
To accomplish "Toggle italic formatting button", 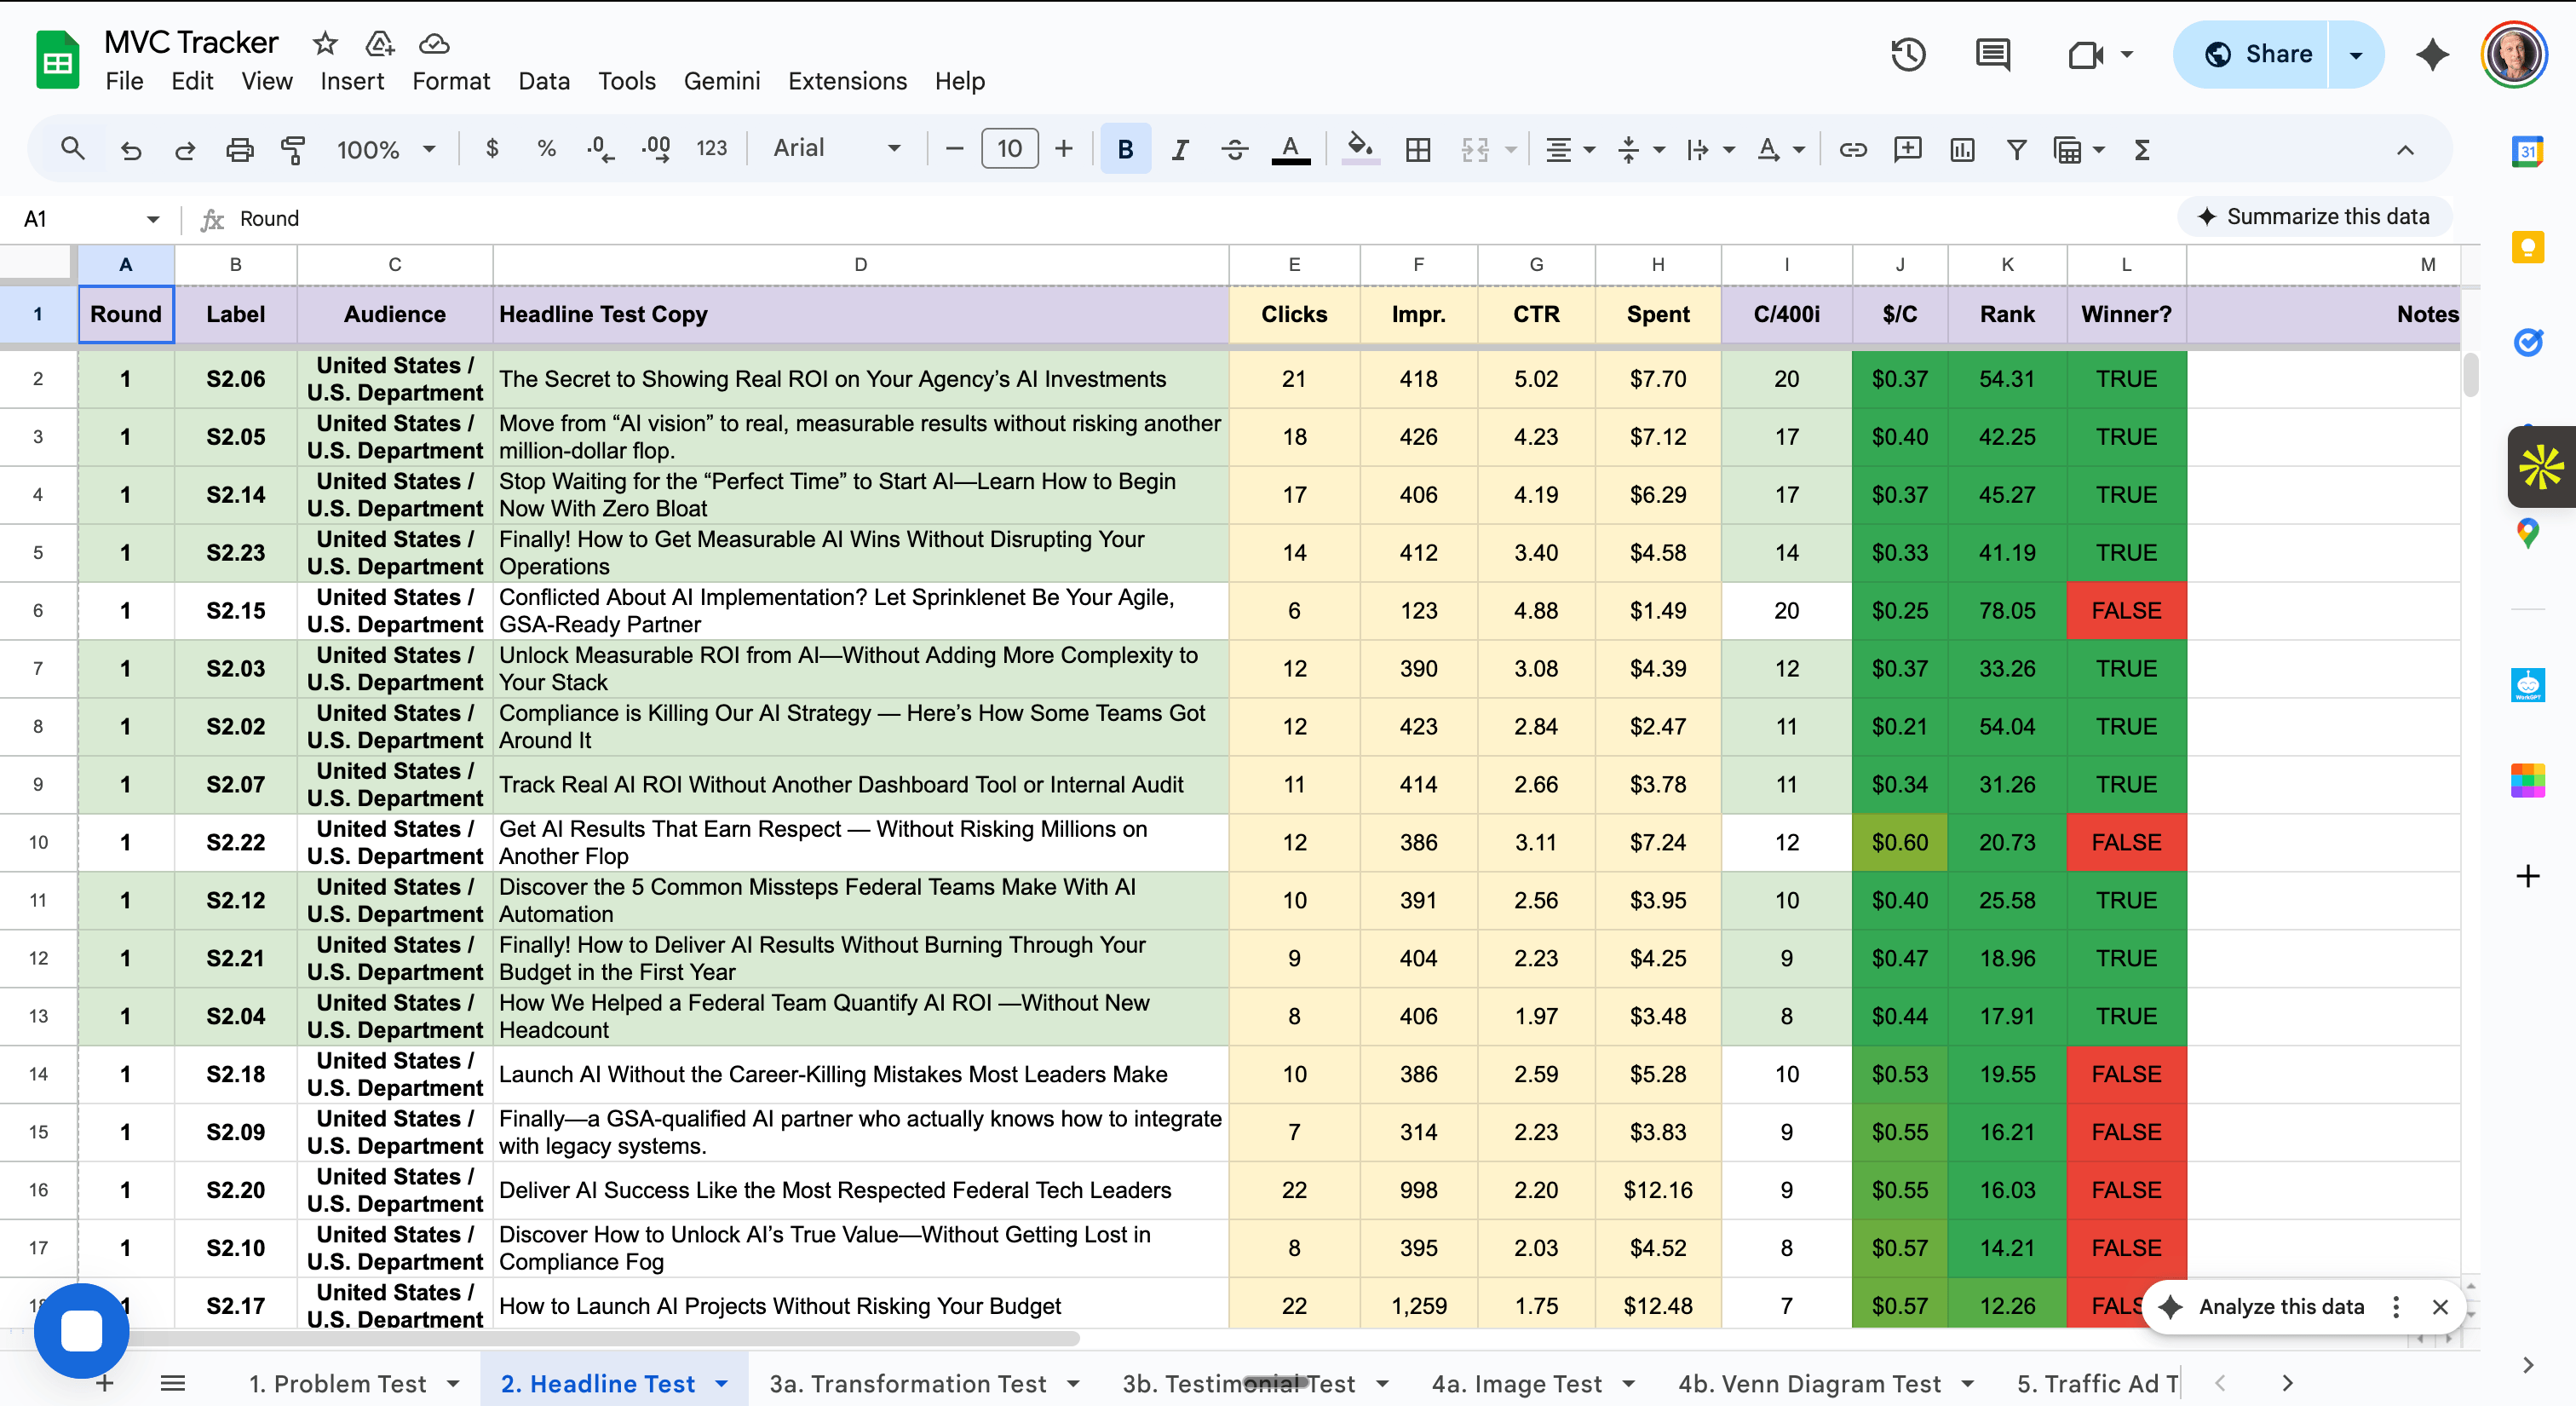I will coord(1180,150).
